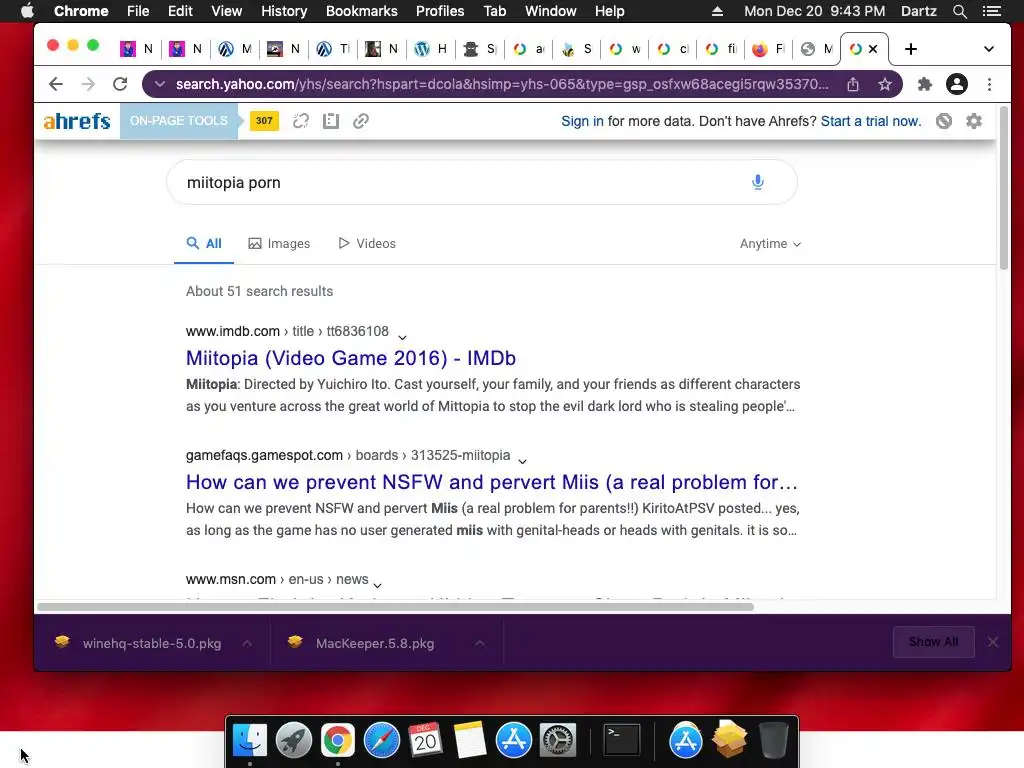Open Terminal from the Dock

(x=621, y=740)
